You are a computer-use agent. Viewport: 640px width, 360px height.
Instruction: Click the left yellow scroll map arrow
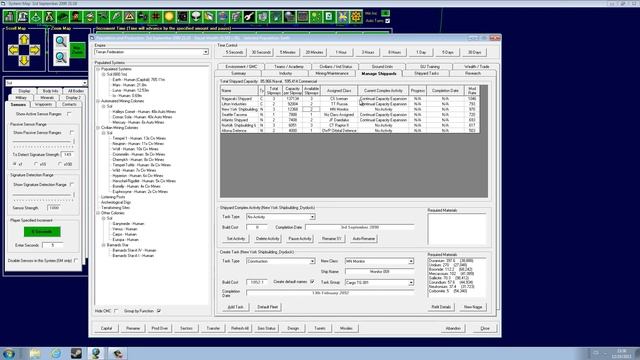[x=13, y=50]
